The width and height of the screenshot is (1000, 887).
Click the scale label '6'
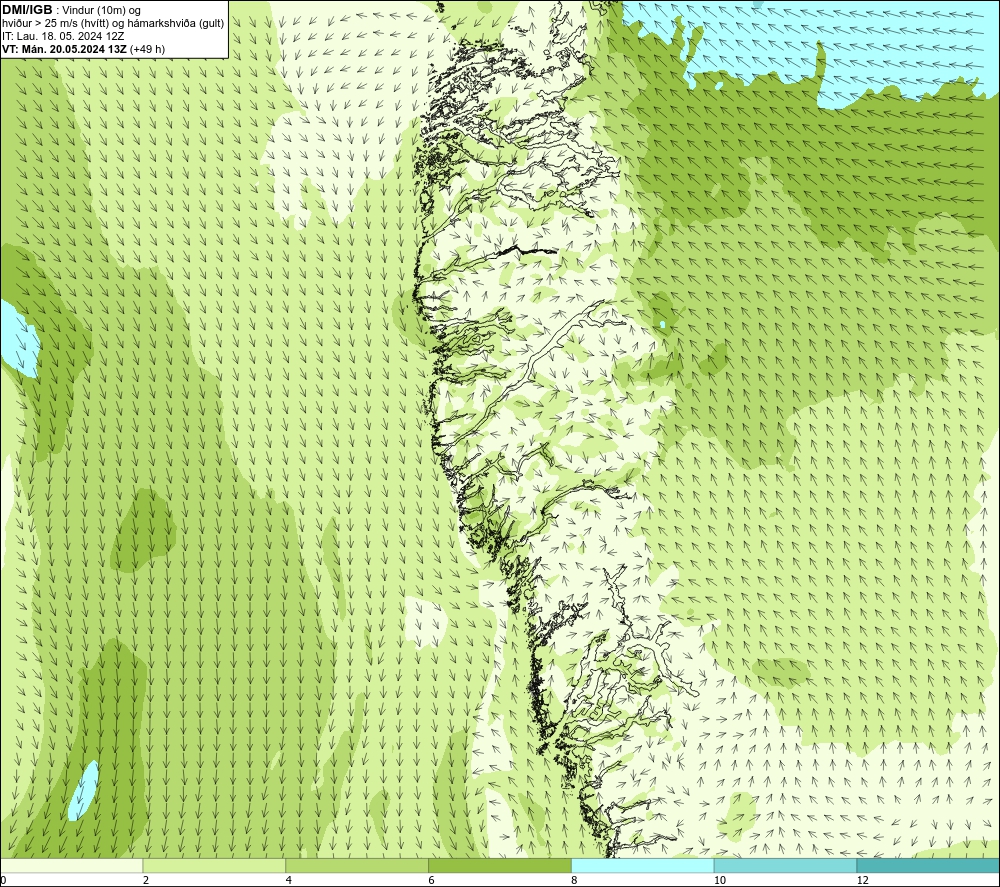pyautogui.click(x=432, y=880)
